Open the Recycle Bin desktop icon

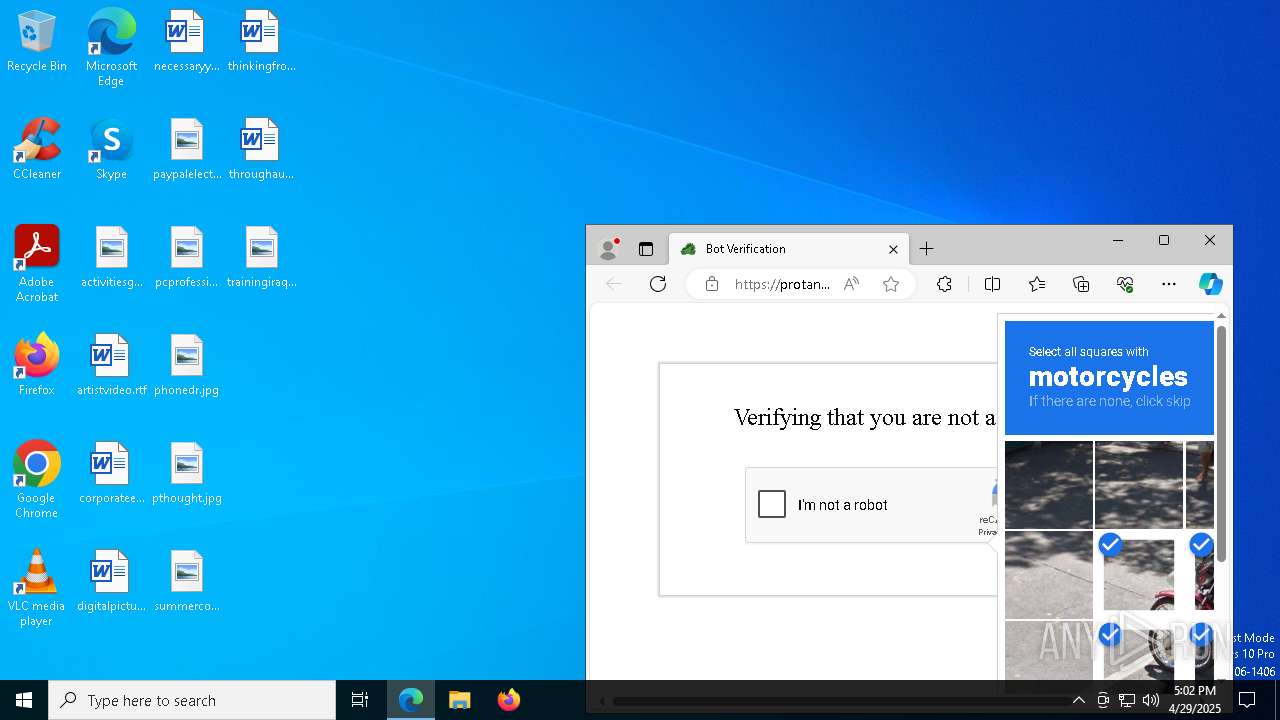pos(37,42)
